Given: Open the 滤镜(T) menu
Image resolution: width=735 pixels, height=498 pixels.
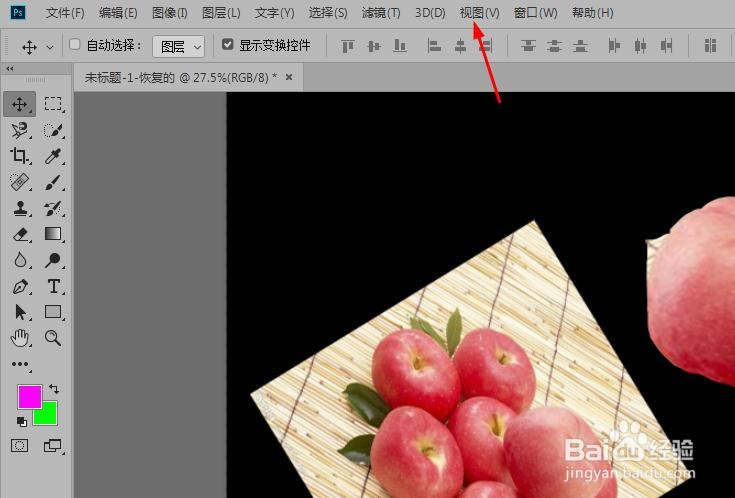Looking at the screenshot, I should pyautogui.click(x=381, y=13).
